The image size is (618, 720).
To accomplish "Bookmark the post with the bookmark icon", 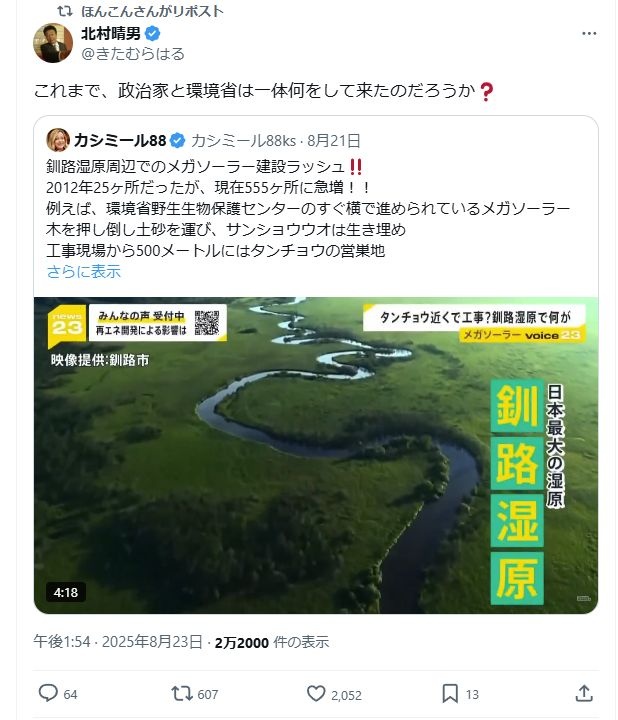I will pyautogui.click(x=450, y=693).
